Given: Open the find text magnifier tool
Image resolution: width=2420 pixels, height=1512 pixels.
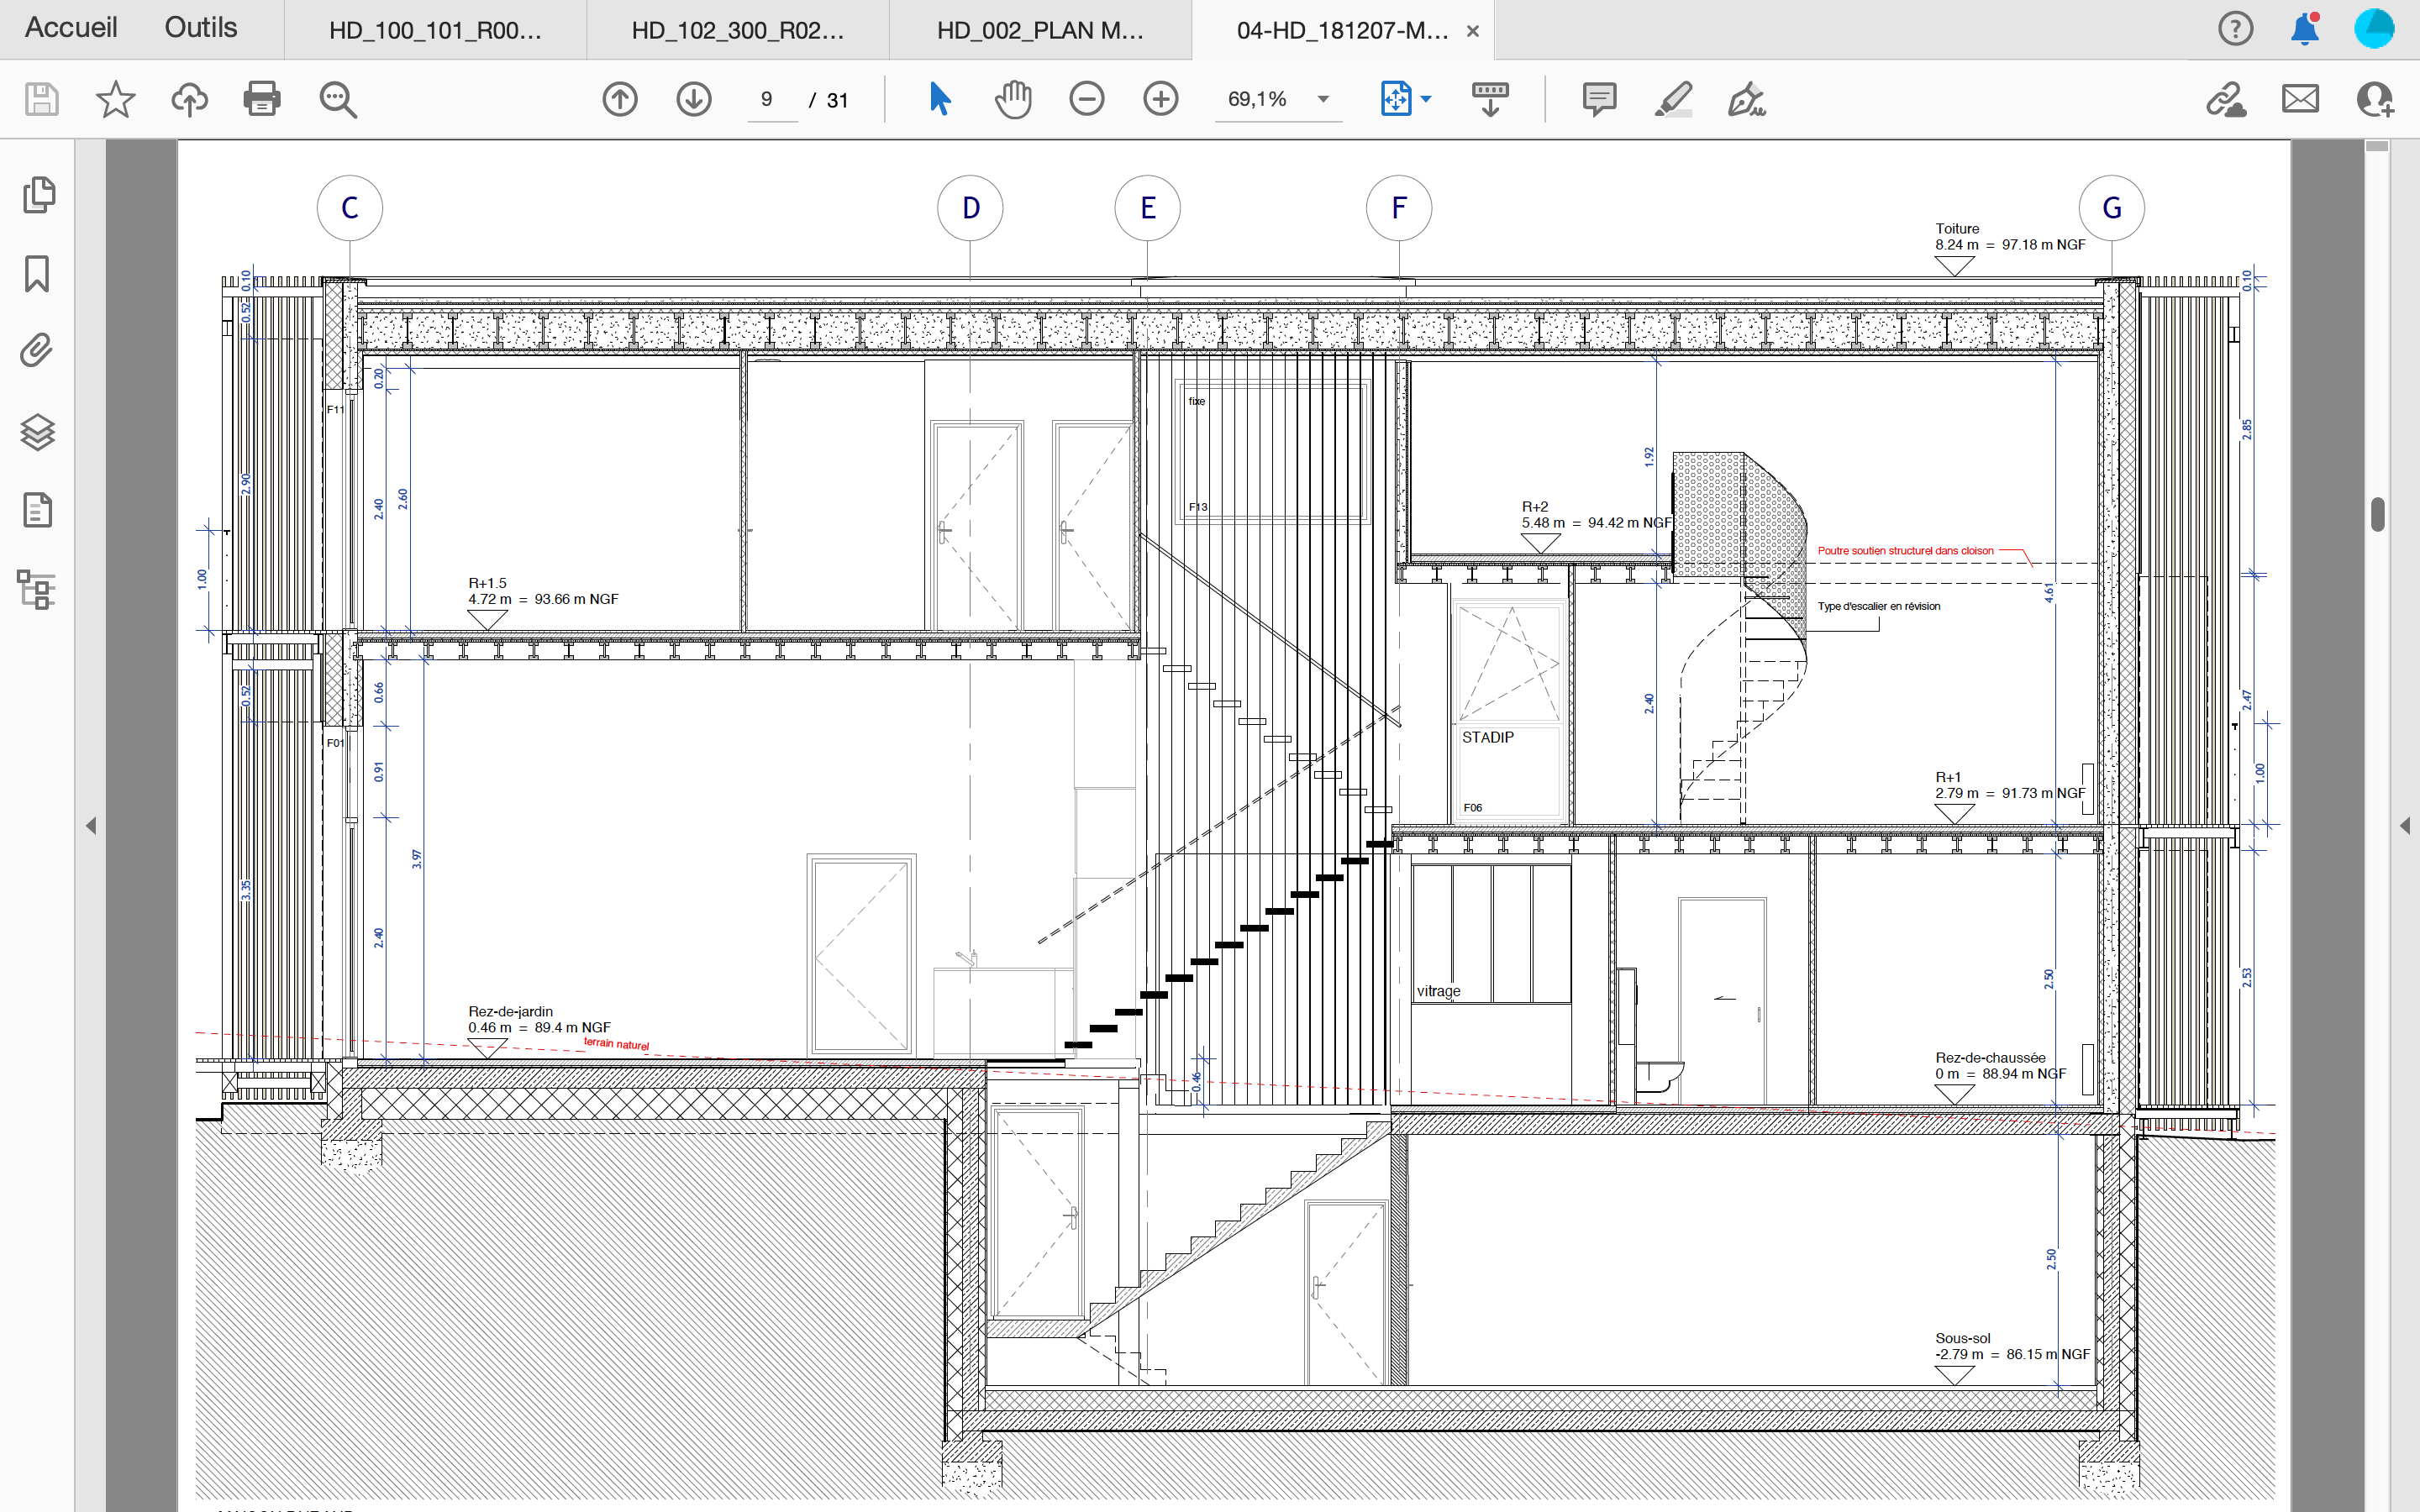Looking at the screenshot, I should click(338, 99).
